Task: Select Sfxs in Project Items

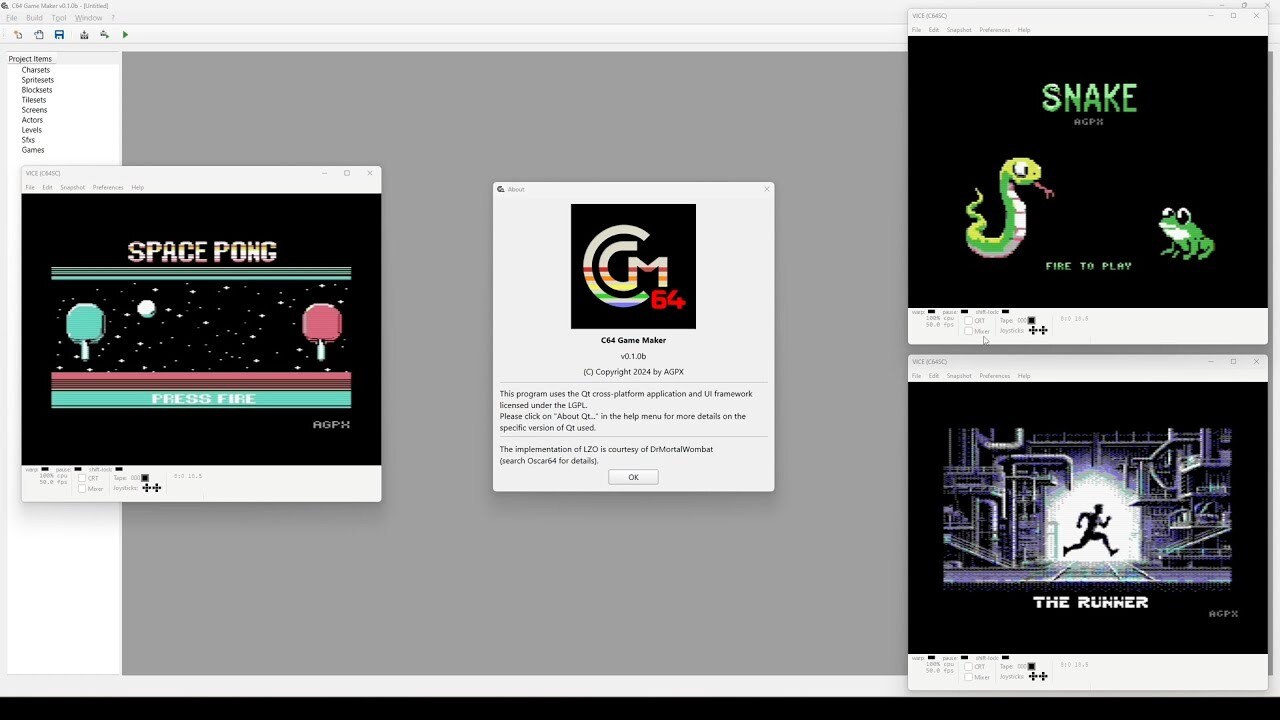Action: point(28,140)
